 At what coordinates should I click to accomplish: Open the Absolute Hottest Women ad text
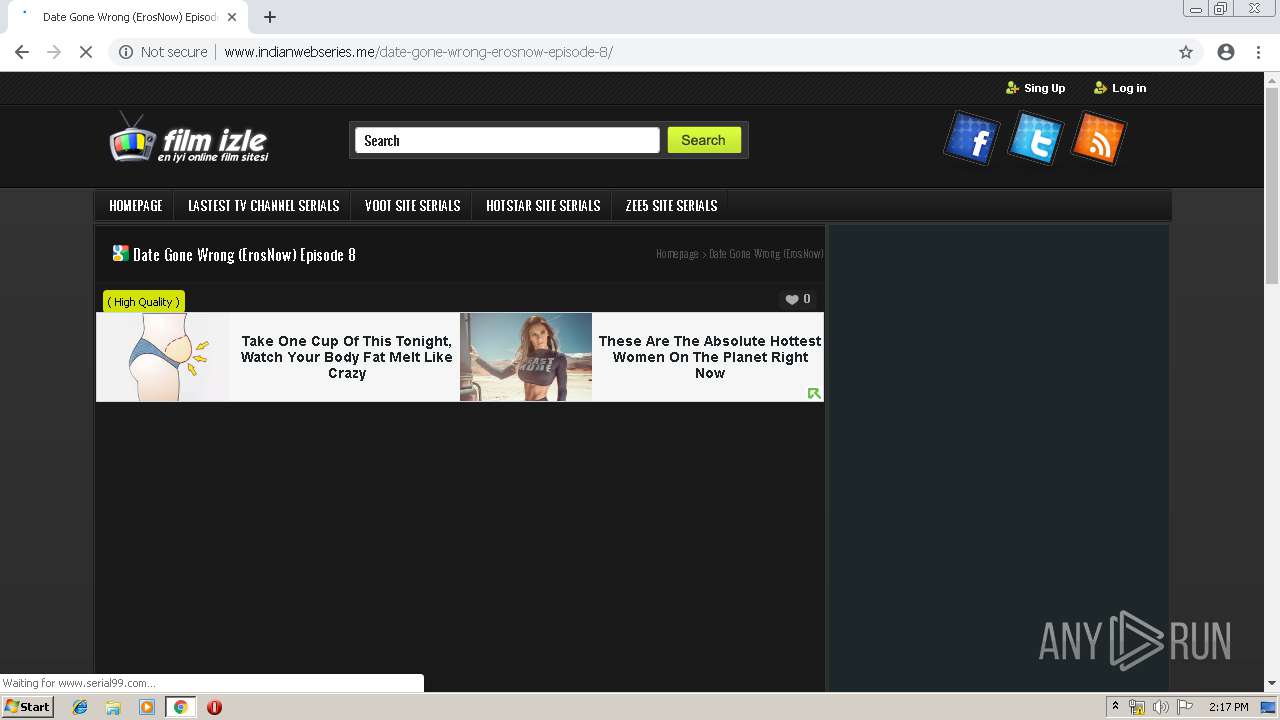pyautogui.click(x=710, y=357)
